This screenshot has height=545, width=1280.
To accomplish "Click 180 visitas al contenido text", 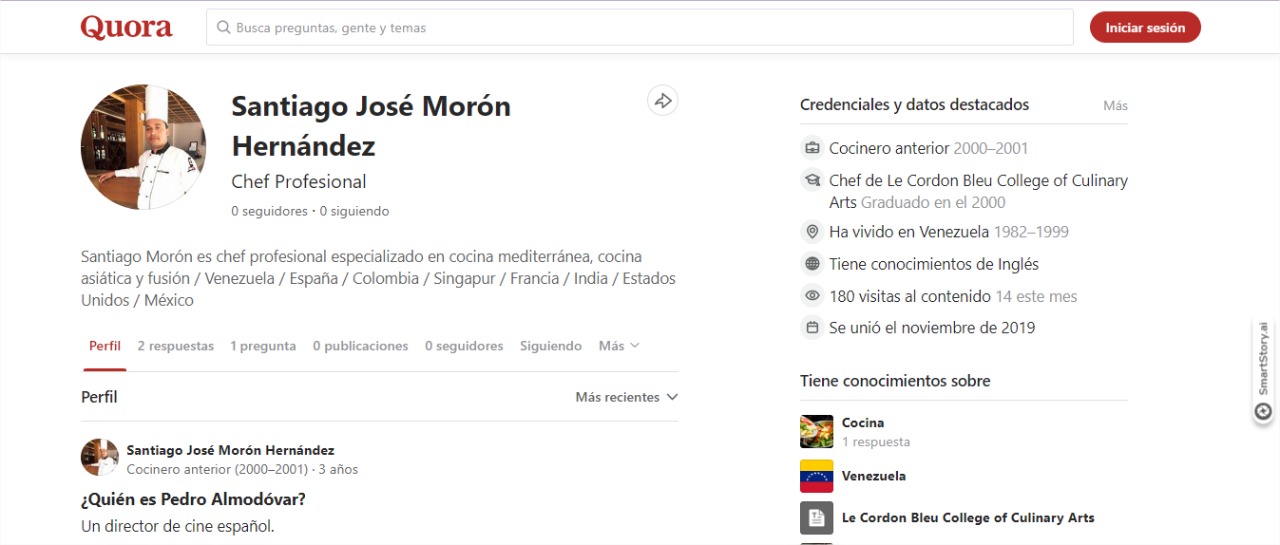I will [910, 296].
